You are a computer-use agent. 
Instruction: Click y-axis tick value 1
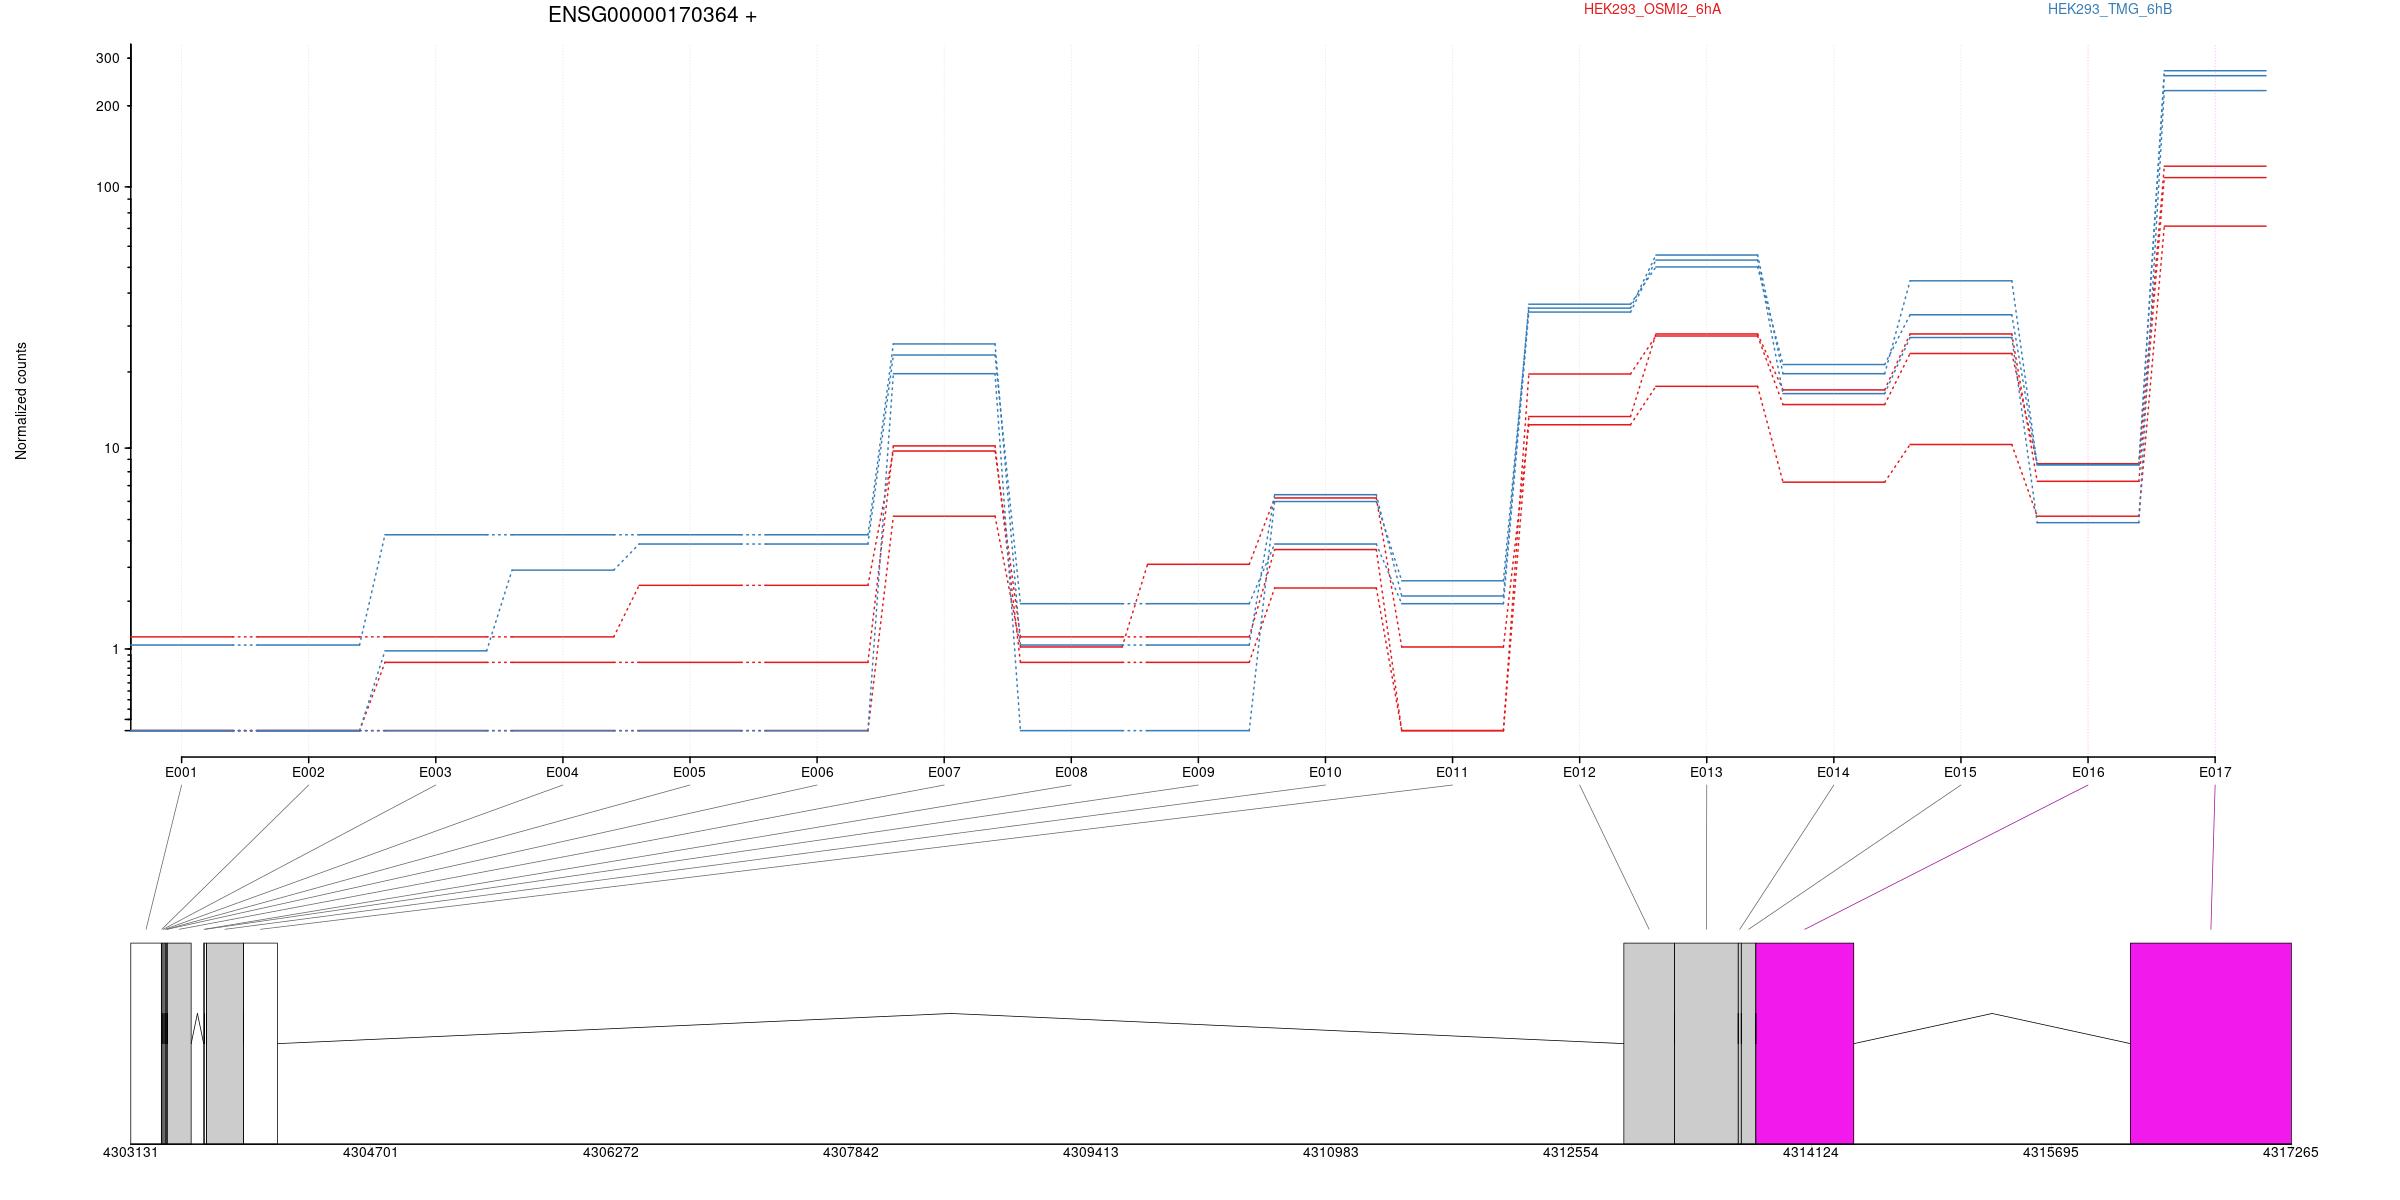click(x=115, y=649)
